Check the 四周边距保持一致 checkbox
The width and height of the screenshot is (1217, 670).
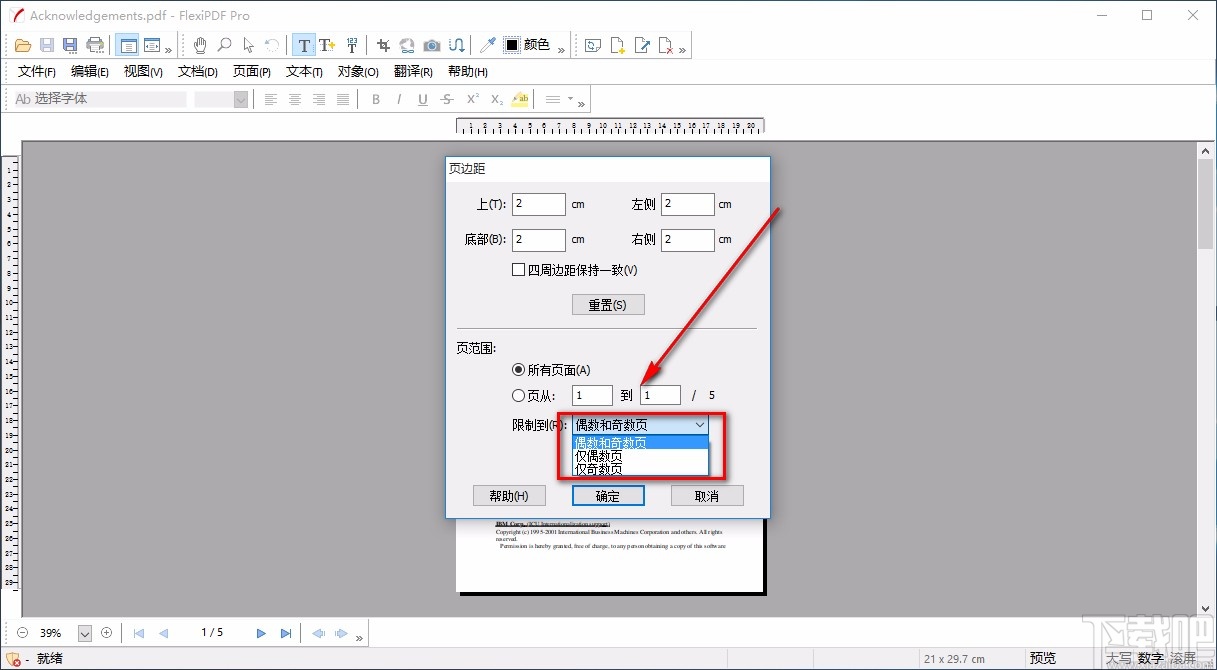coord(518,269)
